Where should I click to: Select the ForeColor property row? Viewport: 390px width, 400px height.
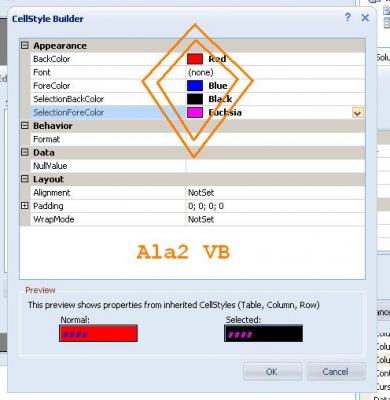[x=198, y=86]
